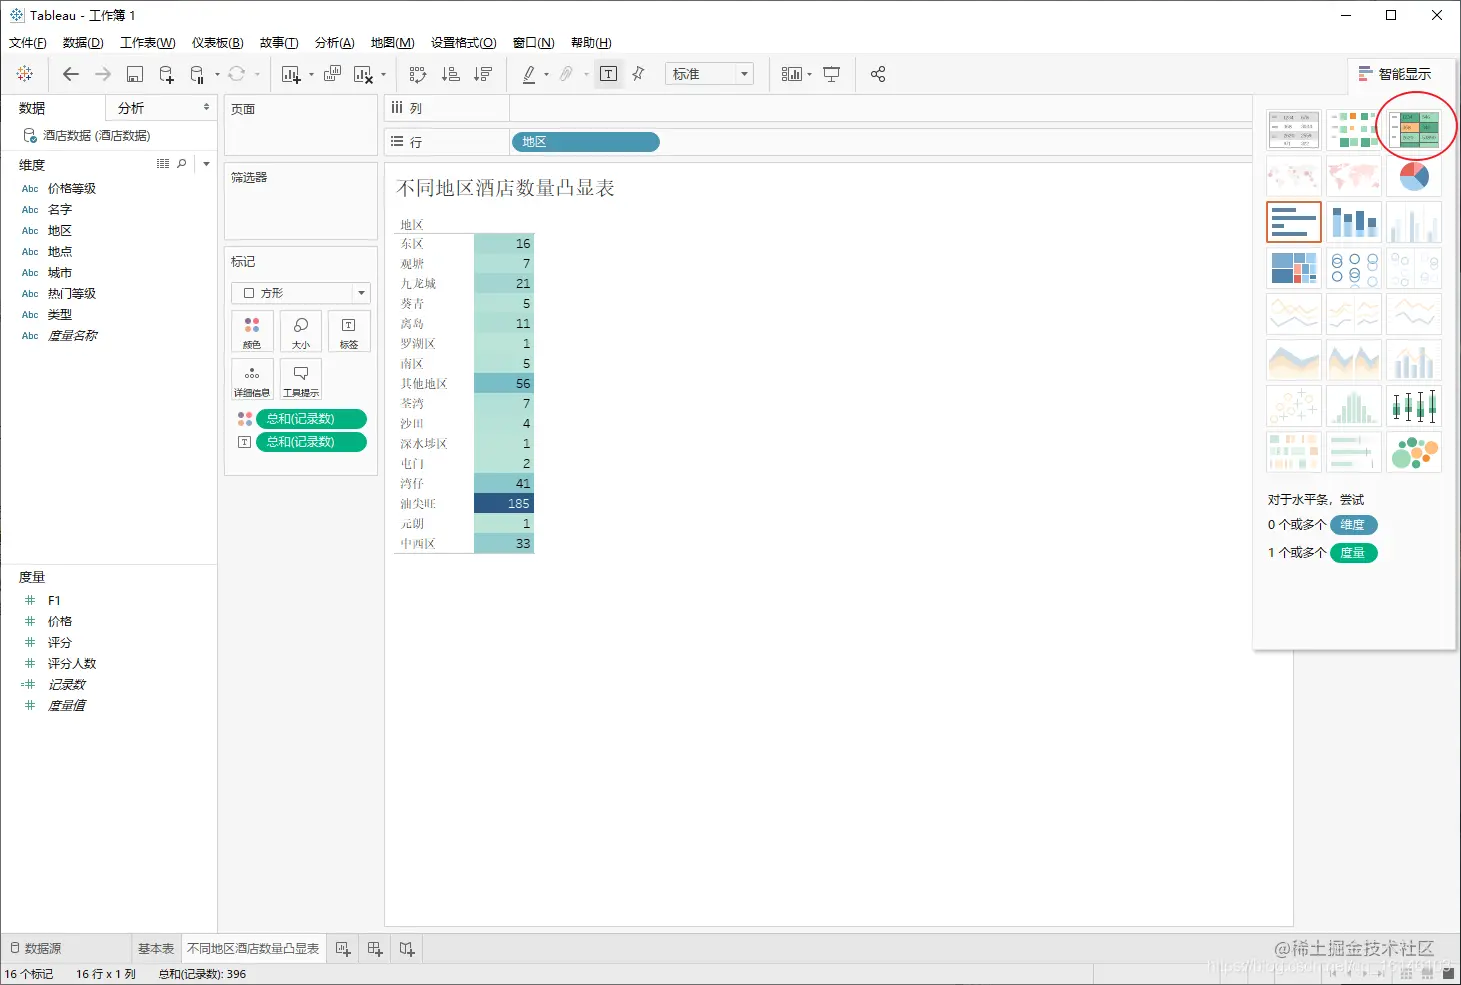Open the 数据(D) menu
The height and width of the screenshot is (985, 1461).
(83, 43)
